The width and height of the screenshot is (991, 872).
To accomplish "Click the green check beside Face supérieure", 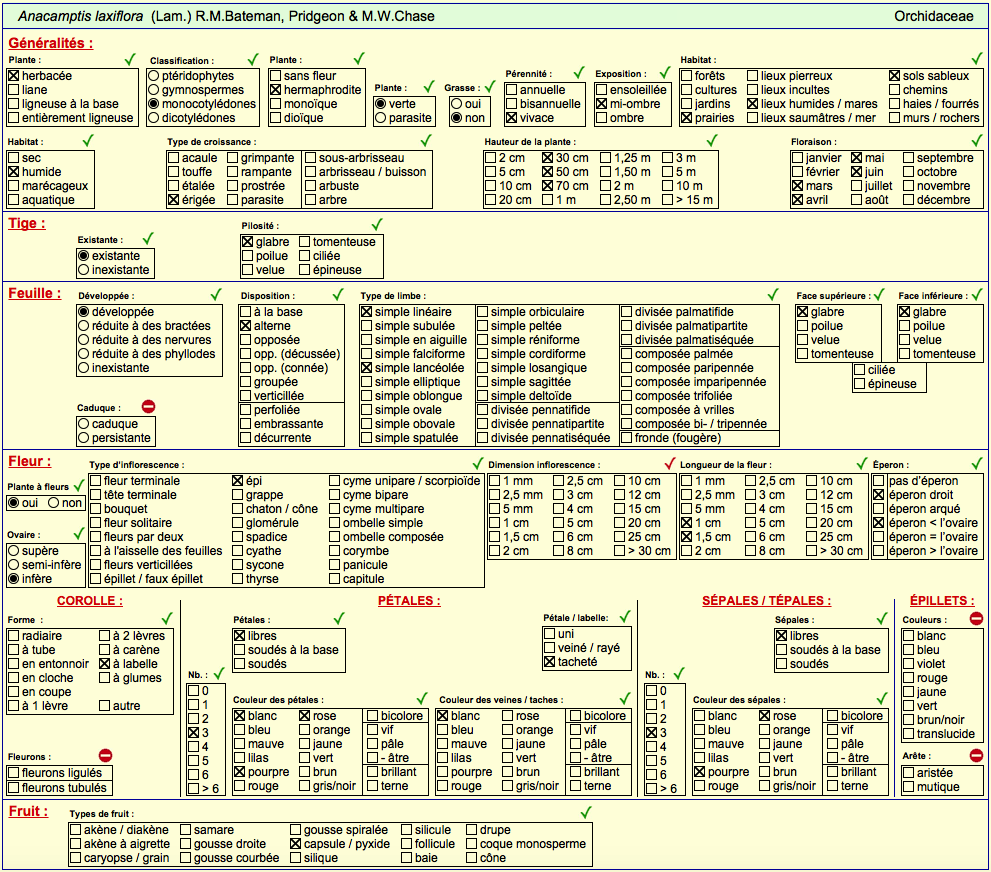I will click(x=879, y=294).
